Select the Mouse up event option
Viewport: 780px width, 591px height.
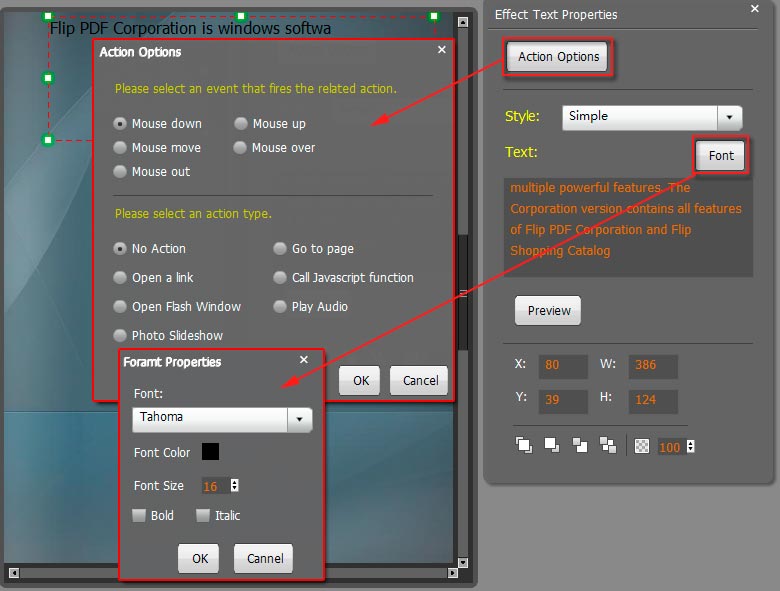pyautogui.click(x=241, y=124)
